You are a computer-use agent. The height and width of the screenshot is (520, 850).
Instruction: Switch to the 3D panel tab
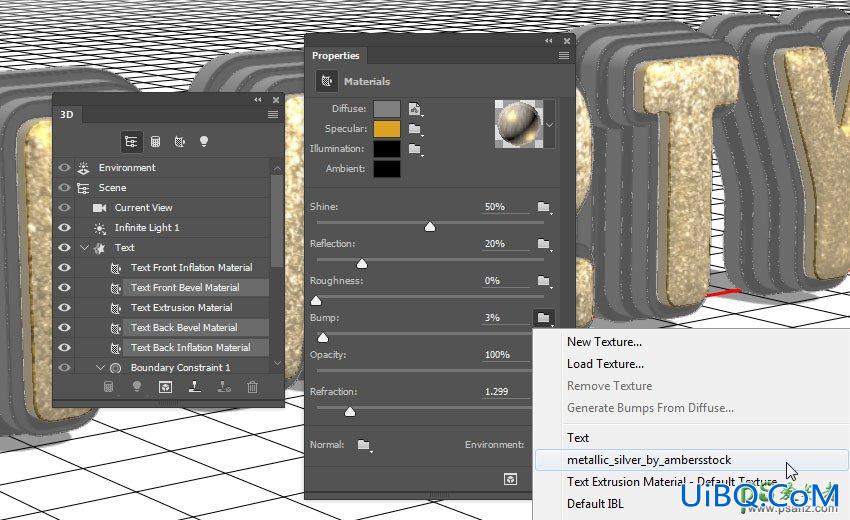[x=67, y=114]
